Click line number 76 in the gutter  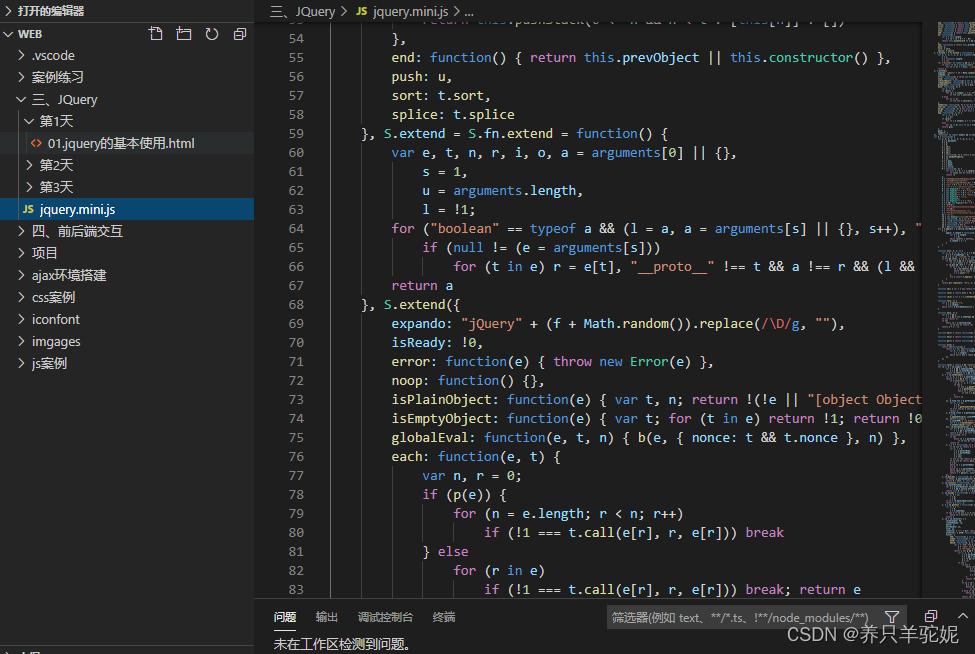pos(296,457)
